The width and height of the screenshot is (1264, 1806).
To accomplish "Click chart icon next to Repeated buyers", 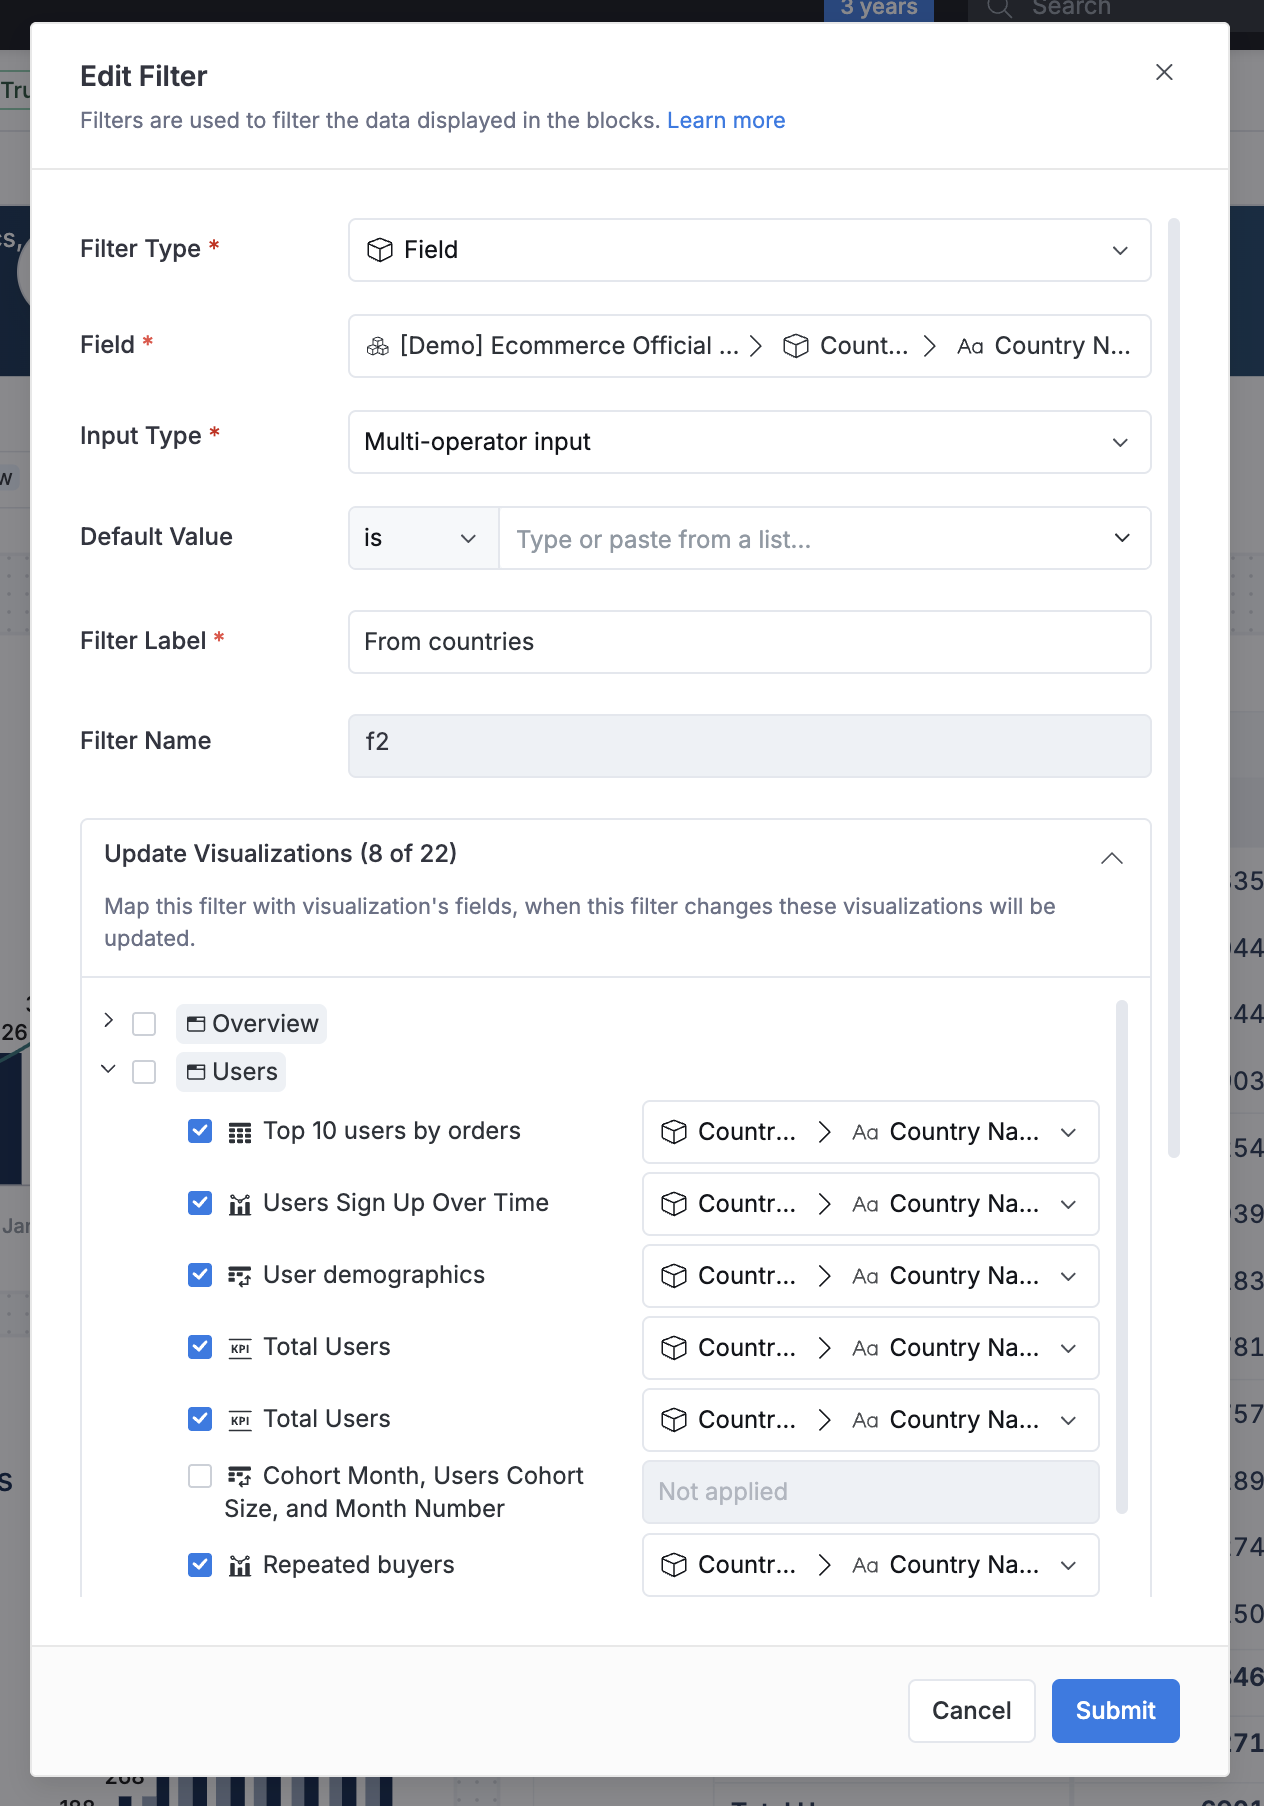I will coord(240,1566).
